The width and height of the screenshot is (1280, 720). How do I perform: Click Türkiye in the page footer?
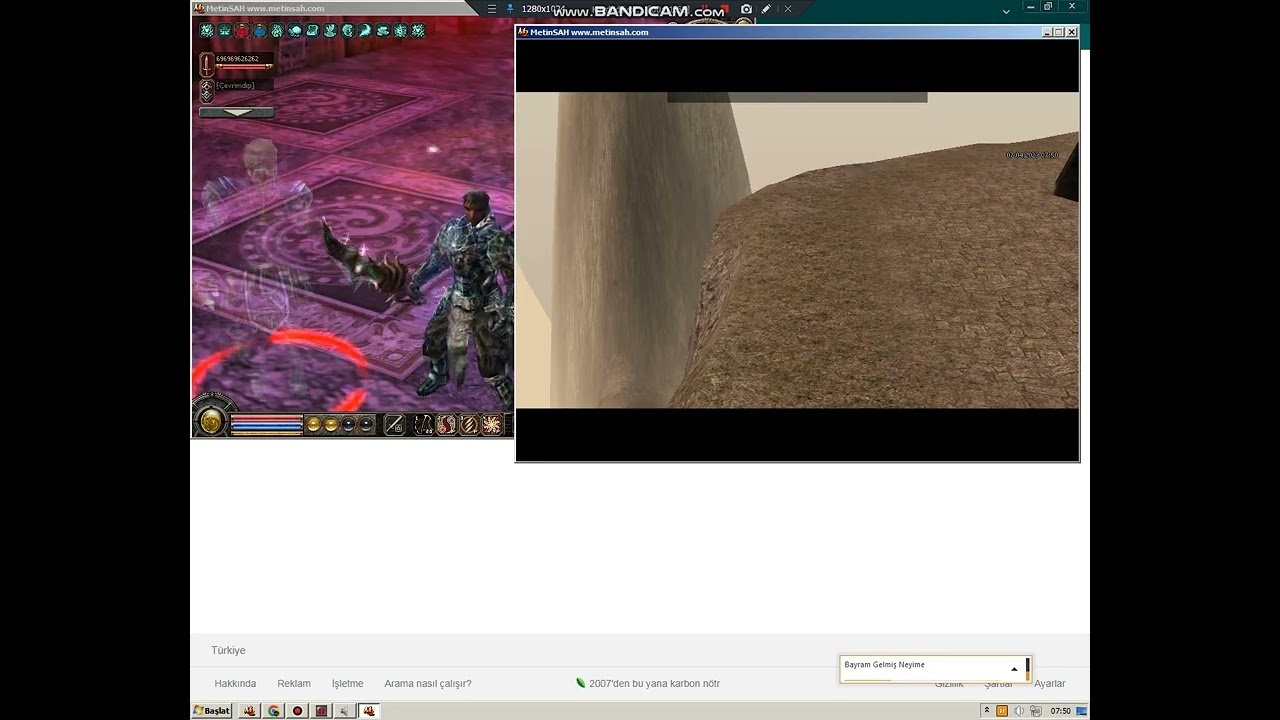coord(228,650)
